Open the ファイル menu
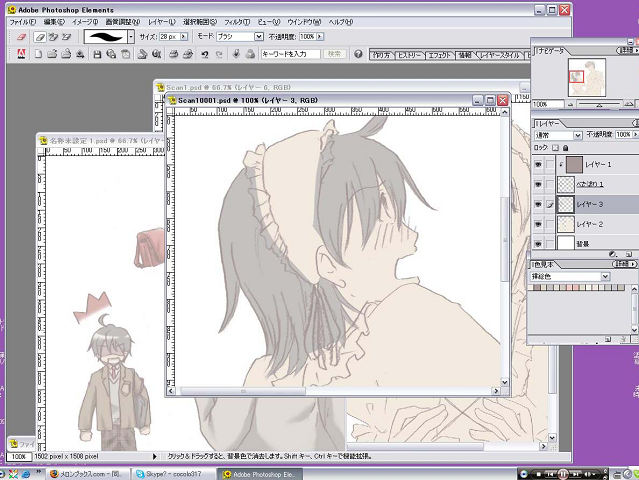639x480 pixels. [23, 22]
